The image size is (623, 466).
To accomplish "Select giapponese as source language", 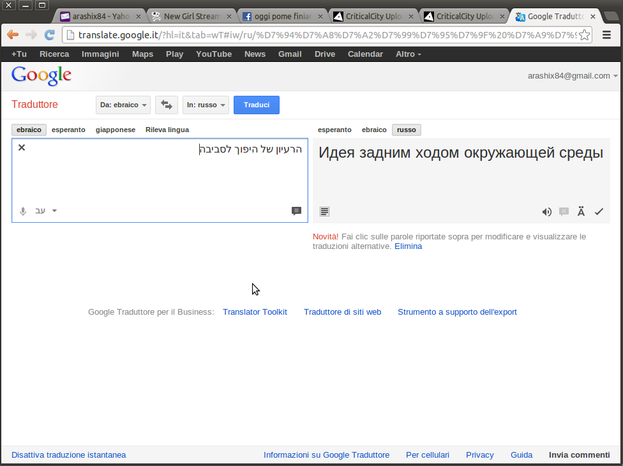I will pyautogui.click(x=115, y=130).
